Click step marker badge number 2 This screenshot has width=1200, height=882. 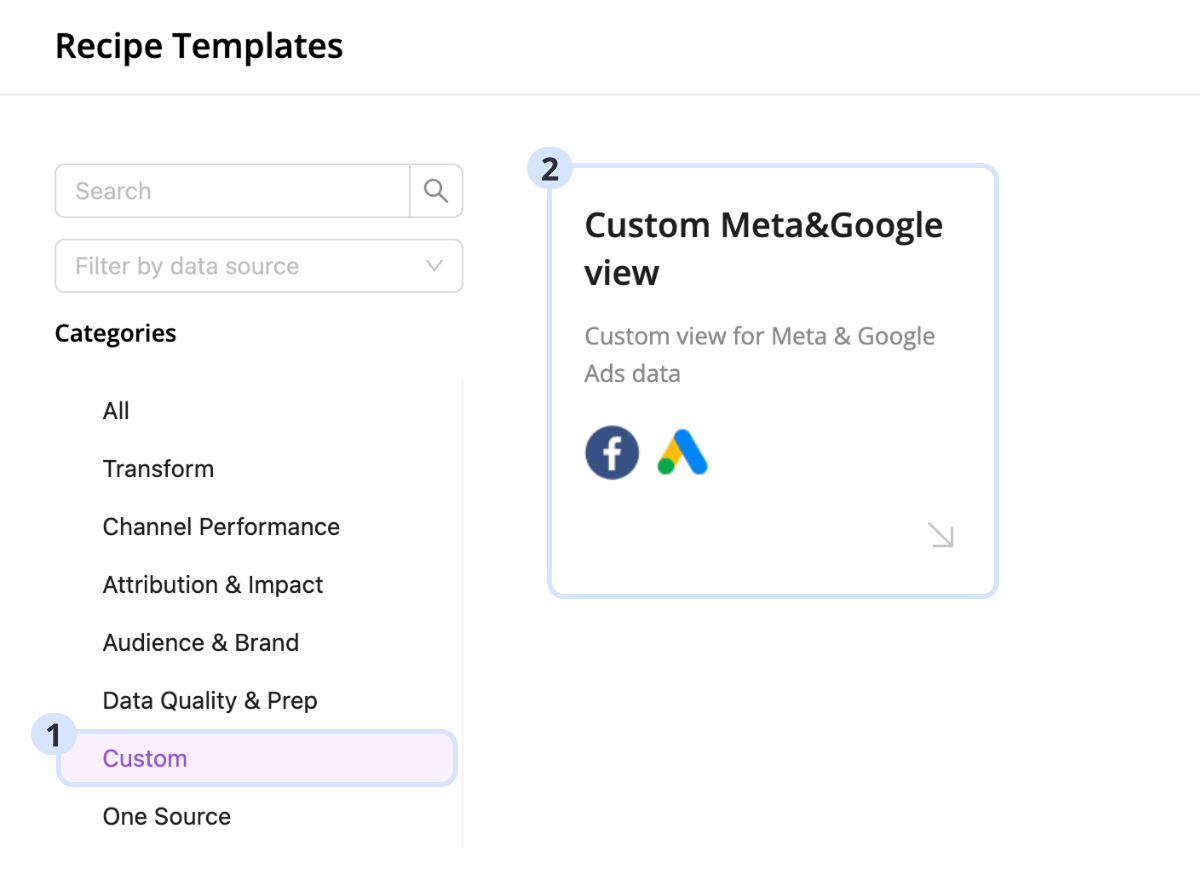550,169
